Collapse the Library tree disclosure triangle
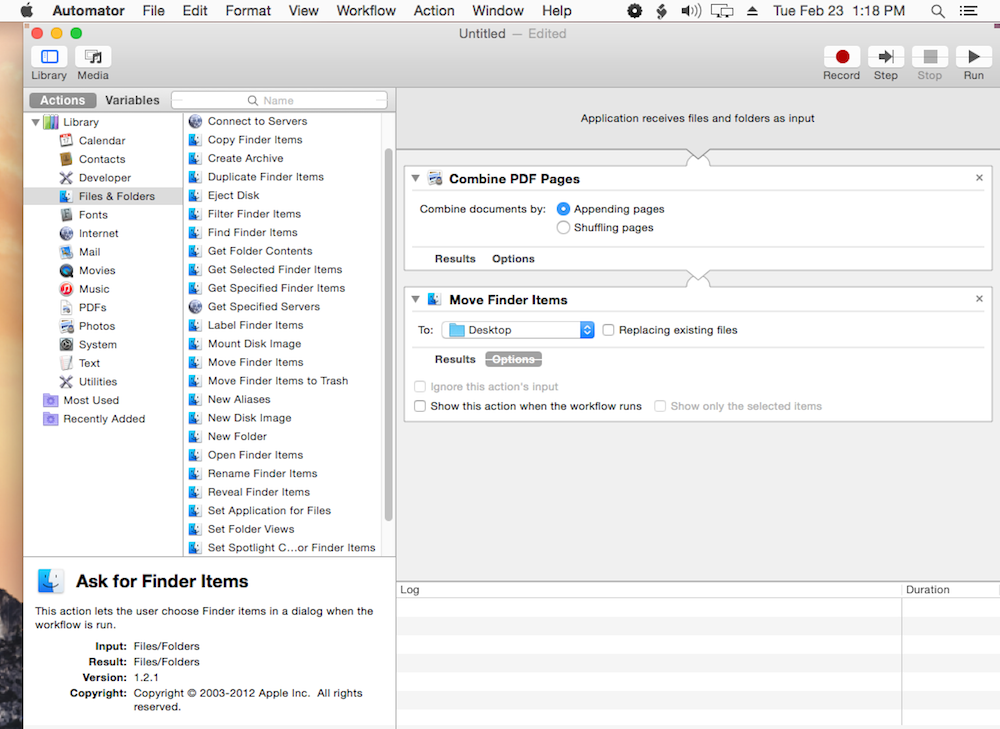Image resolution: width=1000 pixels, height=729 pixels. 36,122
